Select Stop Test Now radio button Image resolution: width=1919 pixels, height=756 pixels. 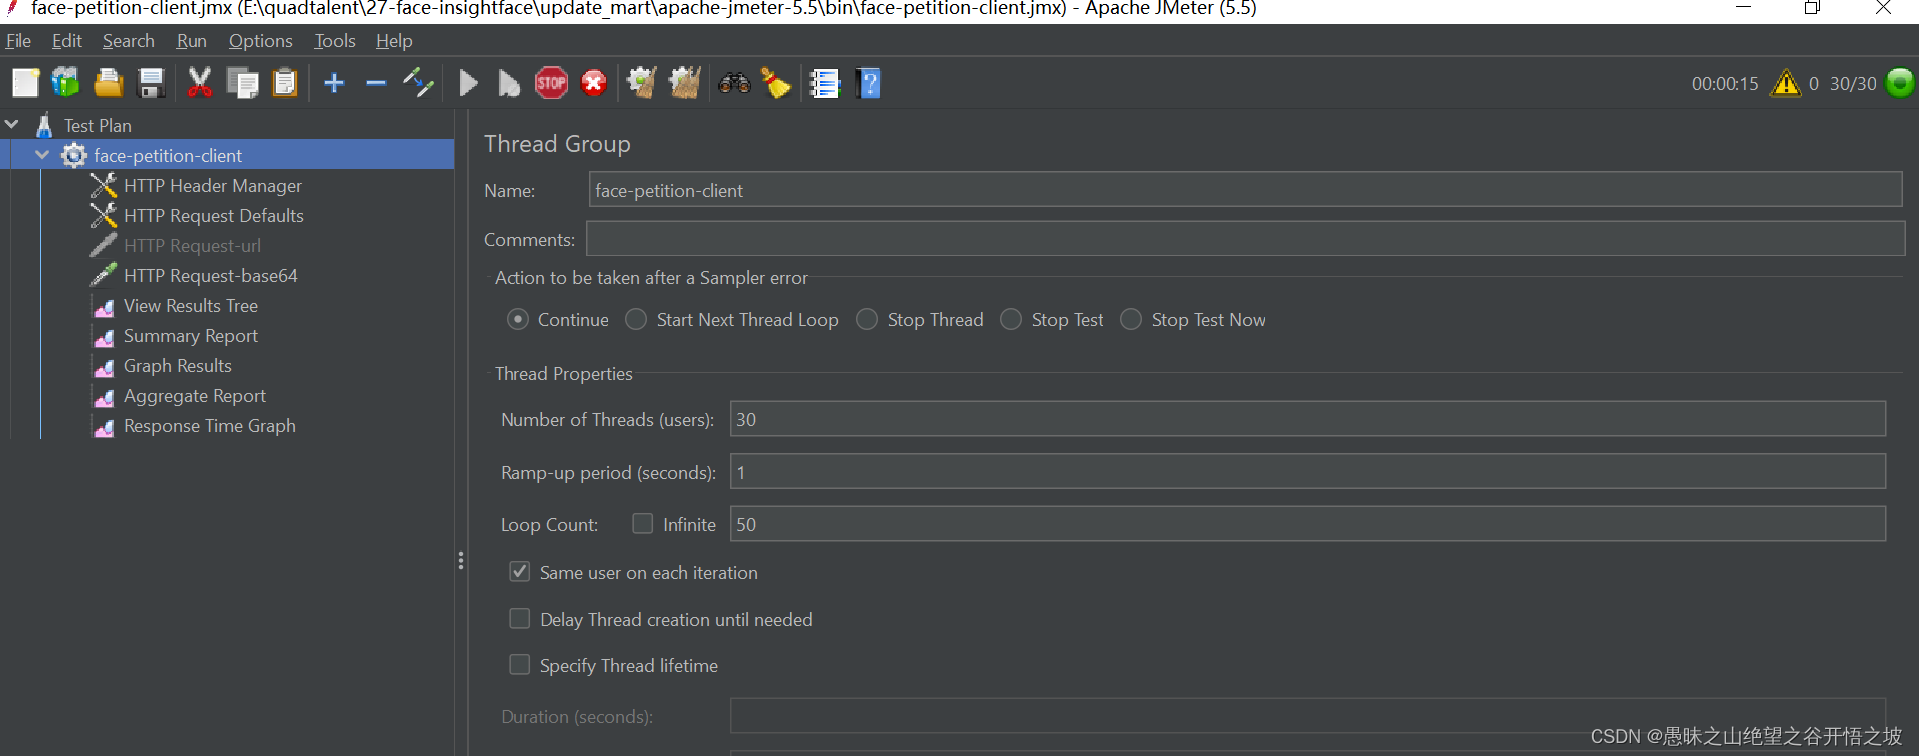pyautogui.click(x=1131, y=320)
